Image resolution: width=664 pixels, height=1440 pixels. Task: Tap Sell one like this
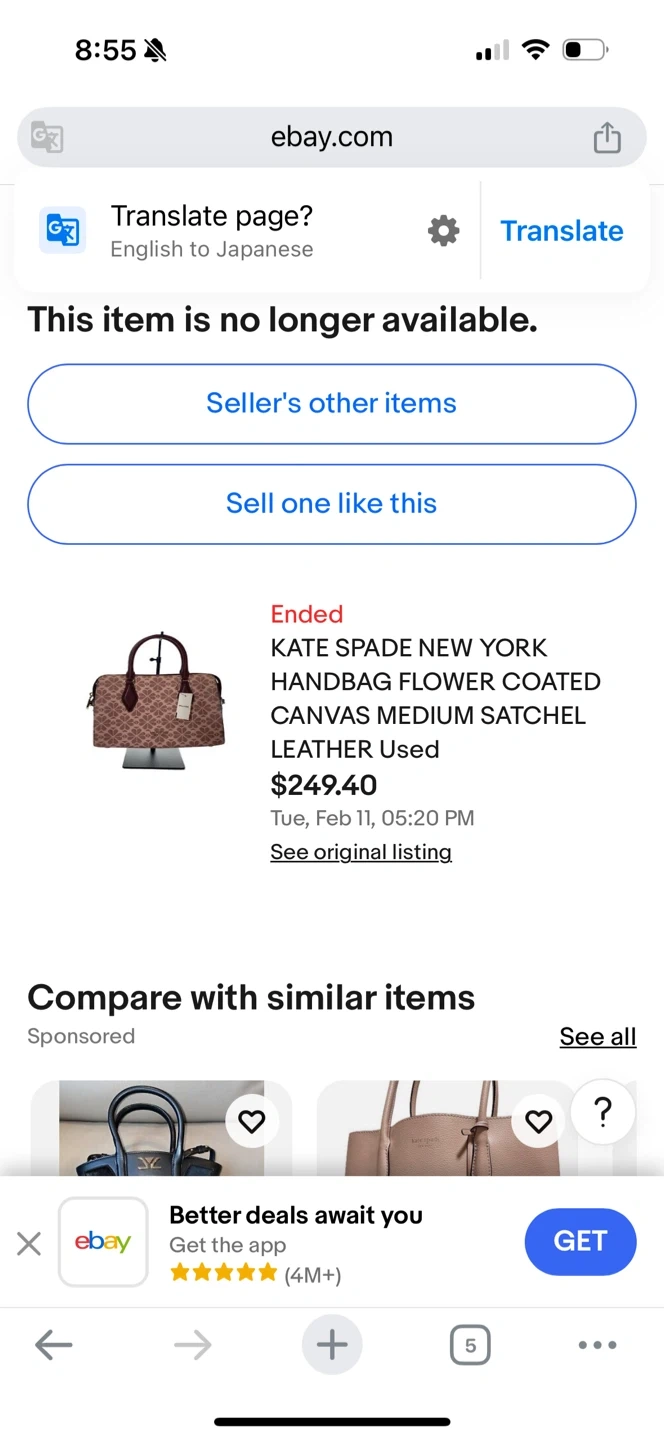point(331,504)
